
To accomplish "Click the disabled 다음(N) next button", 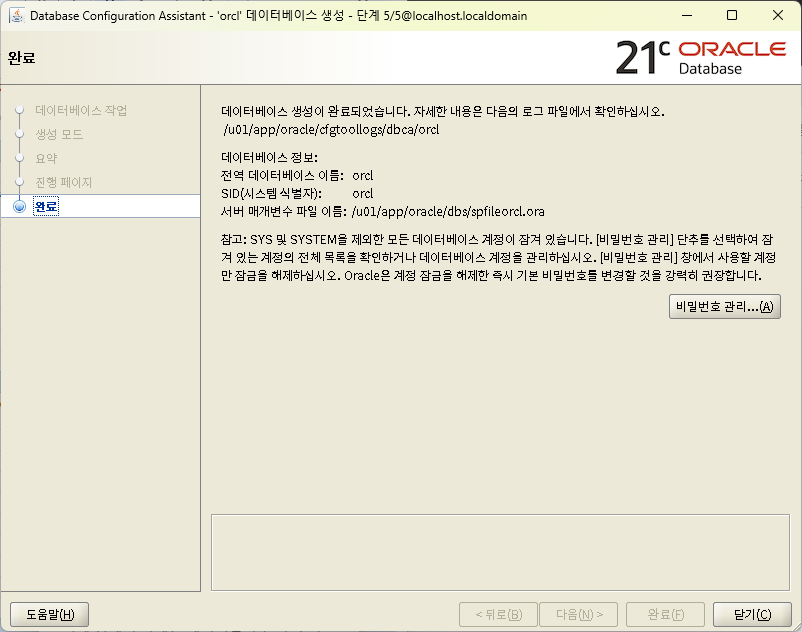I will 578,614.
